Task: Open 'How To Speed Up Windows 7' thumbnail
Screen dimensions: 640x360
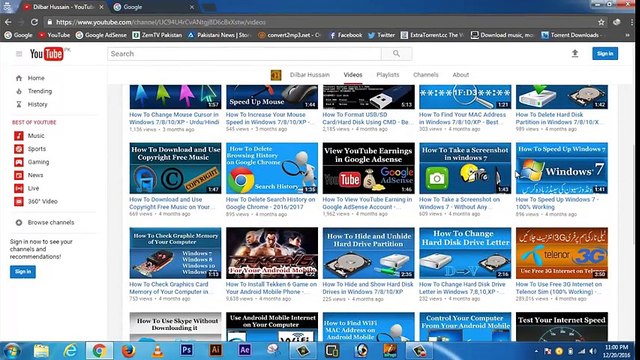Action: pyautogui.click(x=562, y=168)
